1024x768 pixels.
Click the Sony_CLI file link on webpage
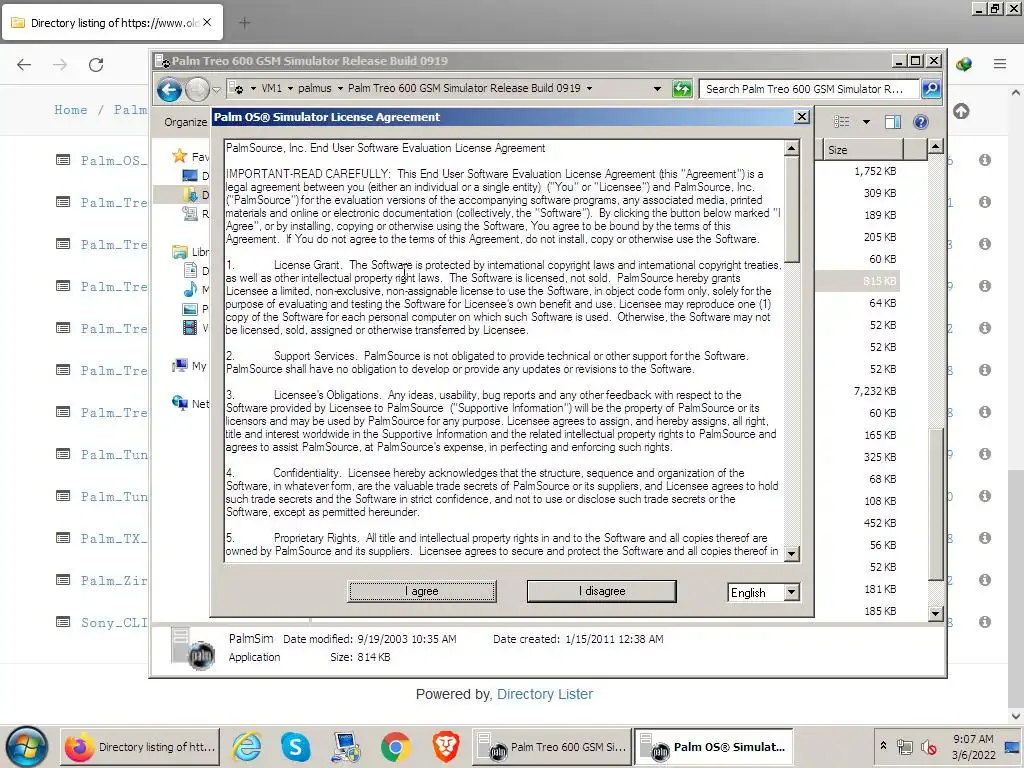(114, 623)
